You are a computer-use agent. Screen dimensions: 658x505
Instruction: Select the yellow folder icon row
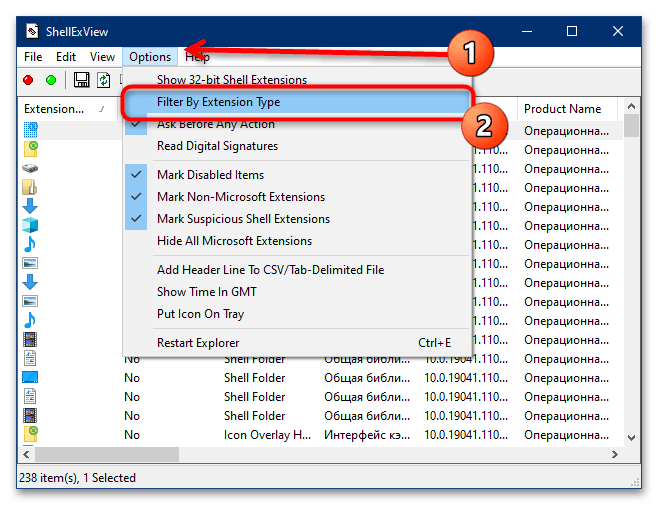(30, 187)
